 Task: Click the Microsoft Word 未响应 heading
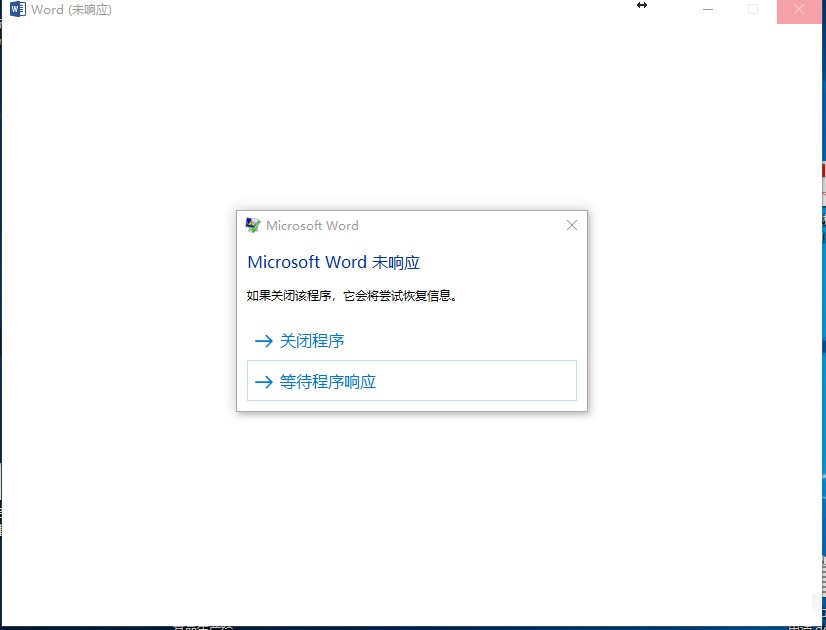click(333, 262)
